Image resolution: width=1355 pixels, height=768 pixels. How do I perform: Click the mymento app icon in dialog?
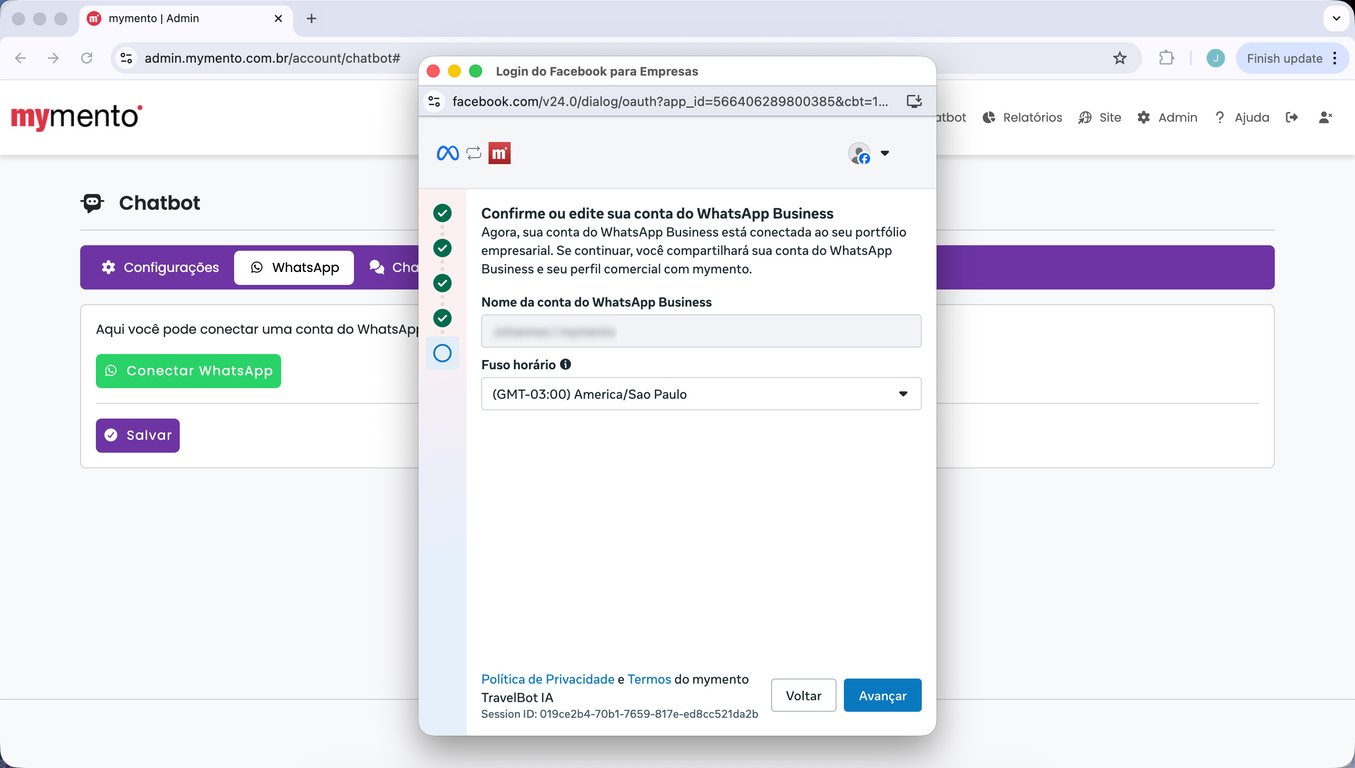click(x=500, y=153)
